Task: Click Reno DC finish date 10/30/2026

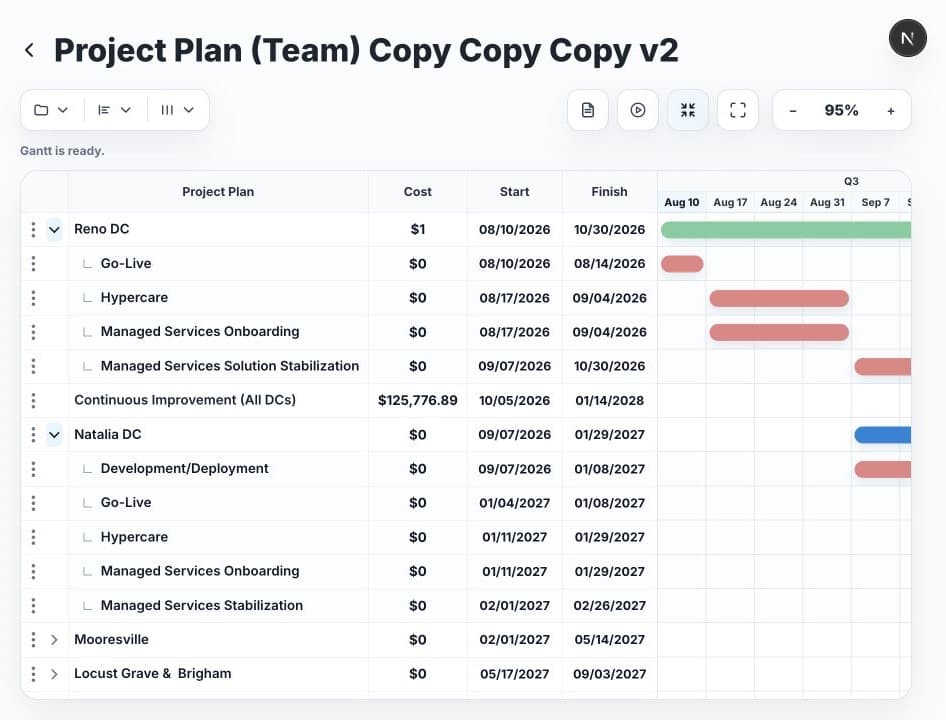Action: coord(609,229)
